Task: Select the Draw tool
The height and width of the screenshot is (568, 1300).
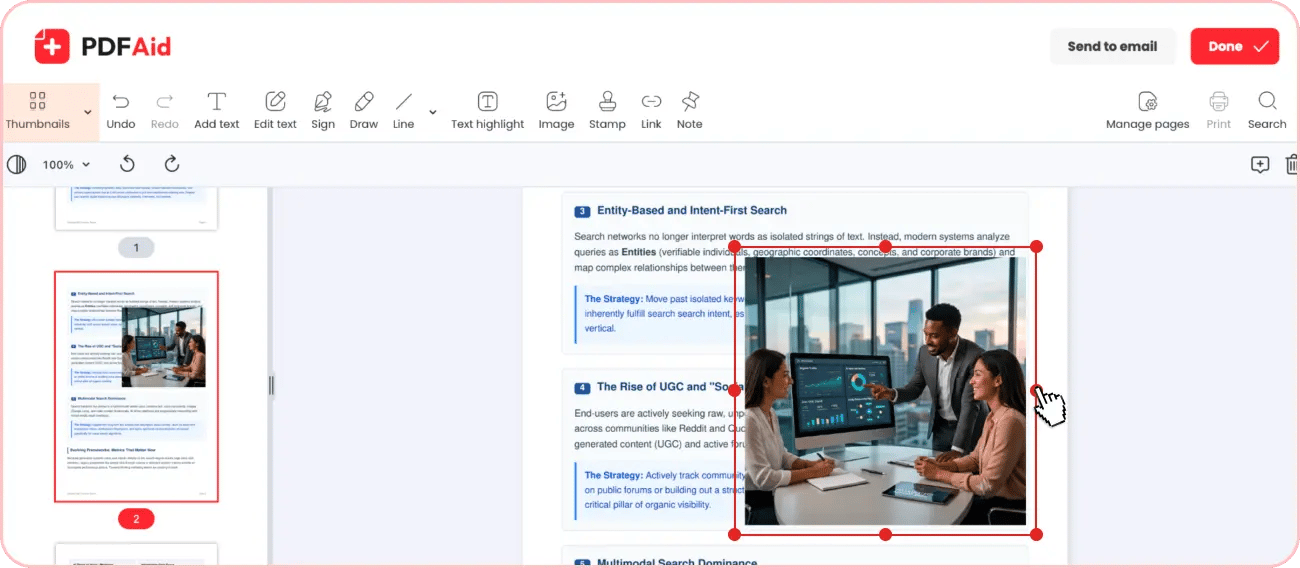Action: (x=364, y=111)
